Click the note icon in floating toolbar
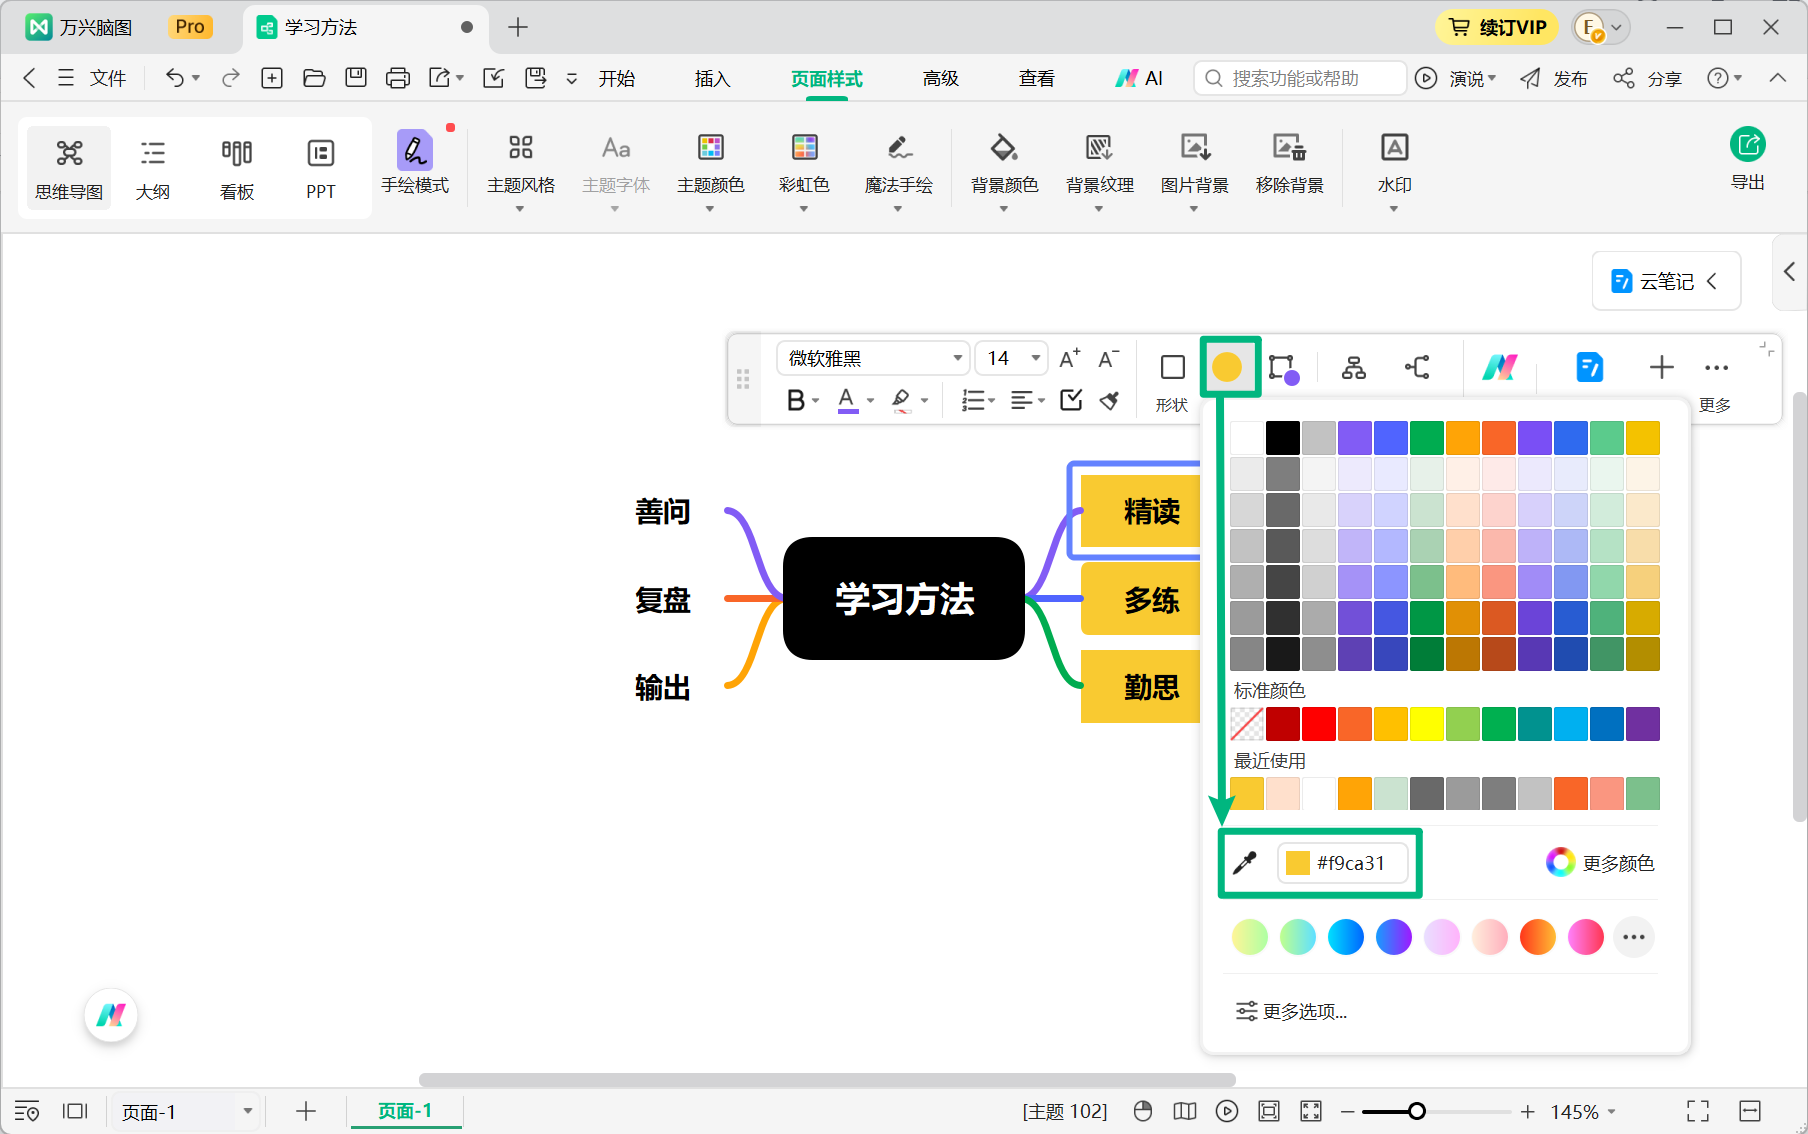Viewport: 1808px width, 1134px height. point(1589,368)
